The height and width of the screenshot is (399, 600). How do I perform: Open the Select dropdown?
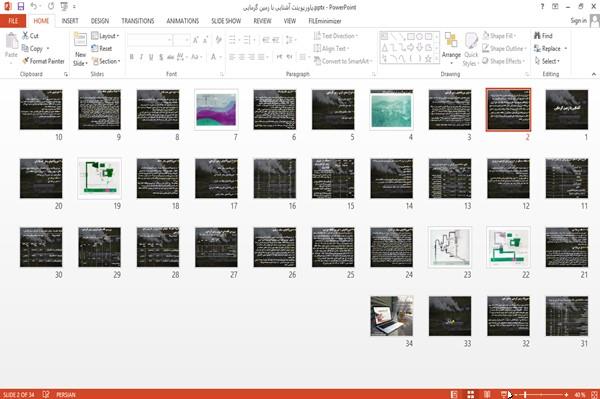[x=547, y=61]
